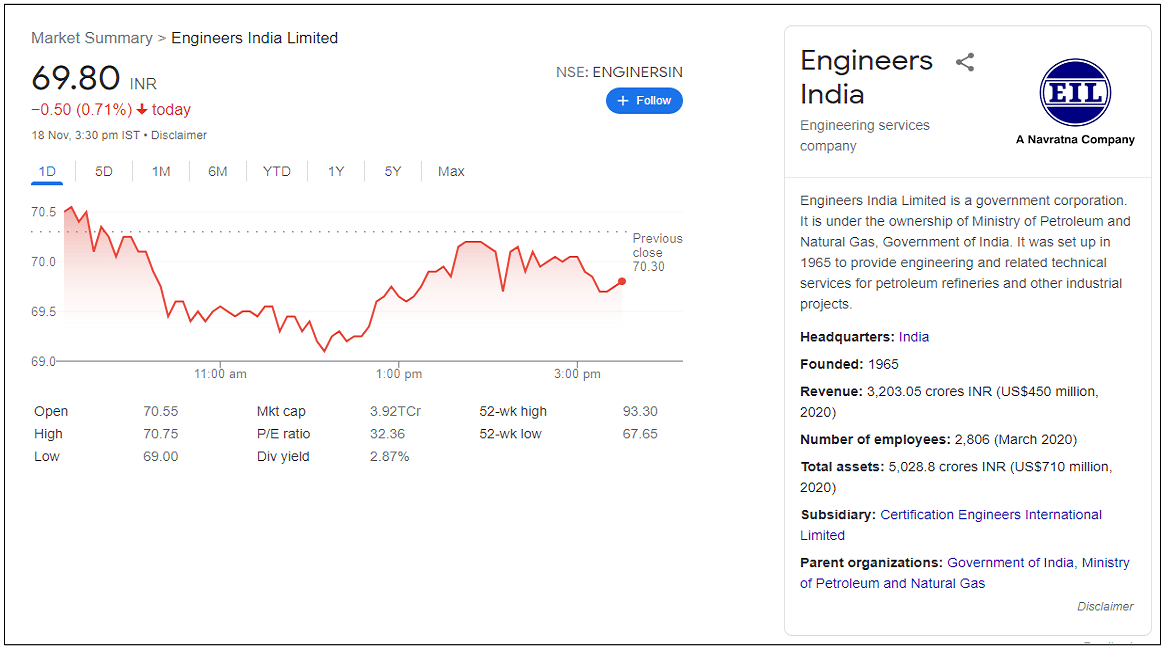Screen dimensions: 1167x650
Task: Follow the ENGINERSIN stock
Action: click(644, 101)
